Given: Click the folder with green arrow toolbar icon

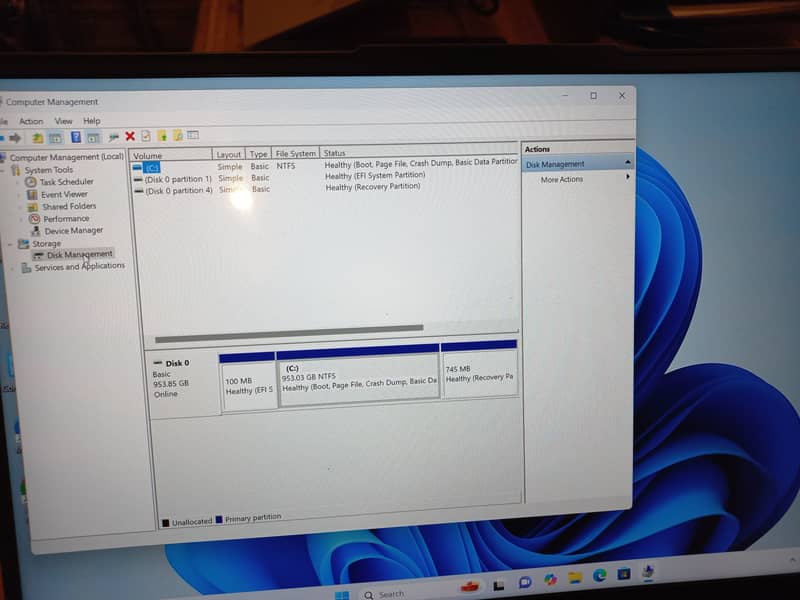Looking at the screenshot, I should [x=162, y=136].
